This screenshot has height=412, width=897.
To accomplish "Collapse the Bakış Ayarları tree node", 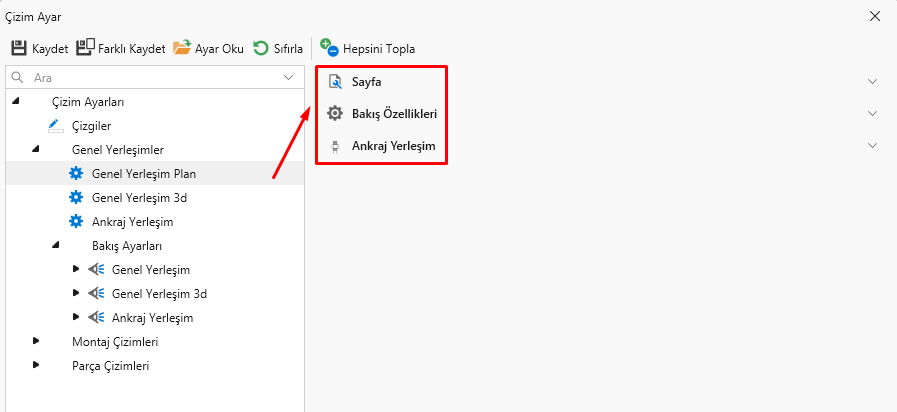I will [56, 246].
